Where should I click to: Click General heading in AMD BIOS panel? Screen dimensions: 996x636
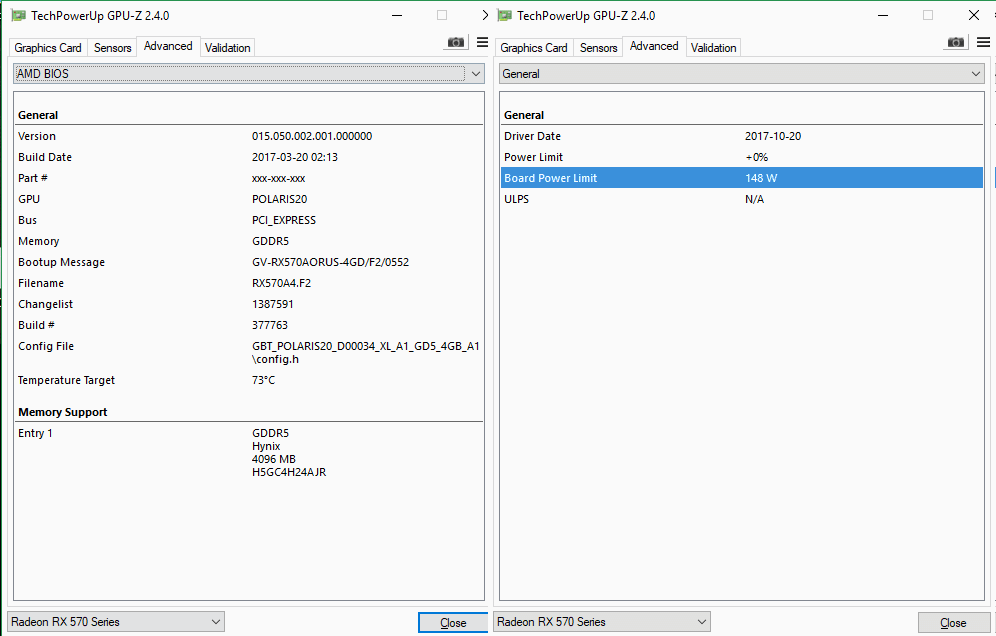pos(38,115)
